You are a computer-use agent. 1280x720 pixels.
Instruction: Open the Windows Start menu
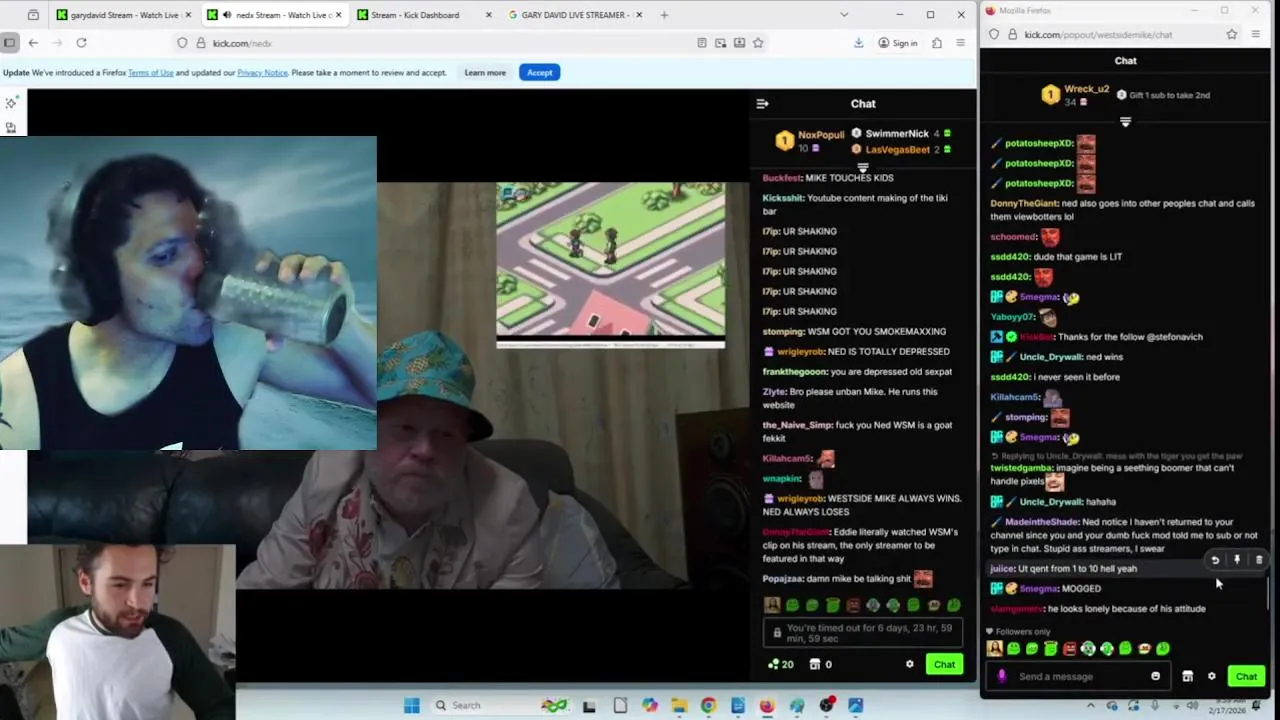[411, 705]
